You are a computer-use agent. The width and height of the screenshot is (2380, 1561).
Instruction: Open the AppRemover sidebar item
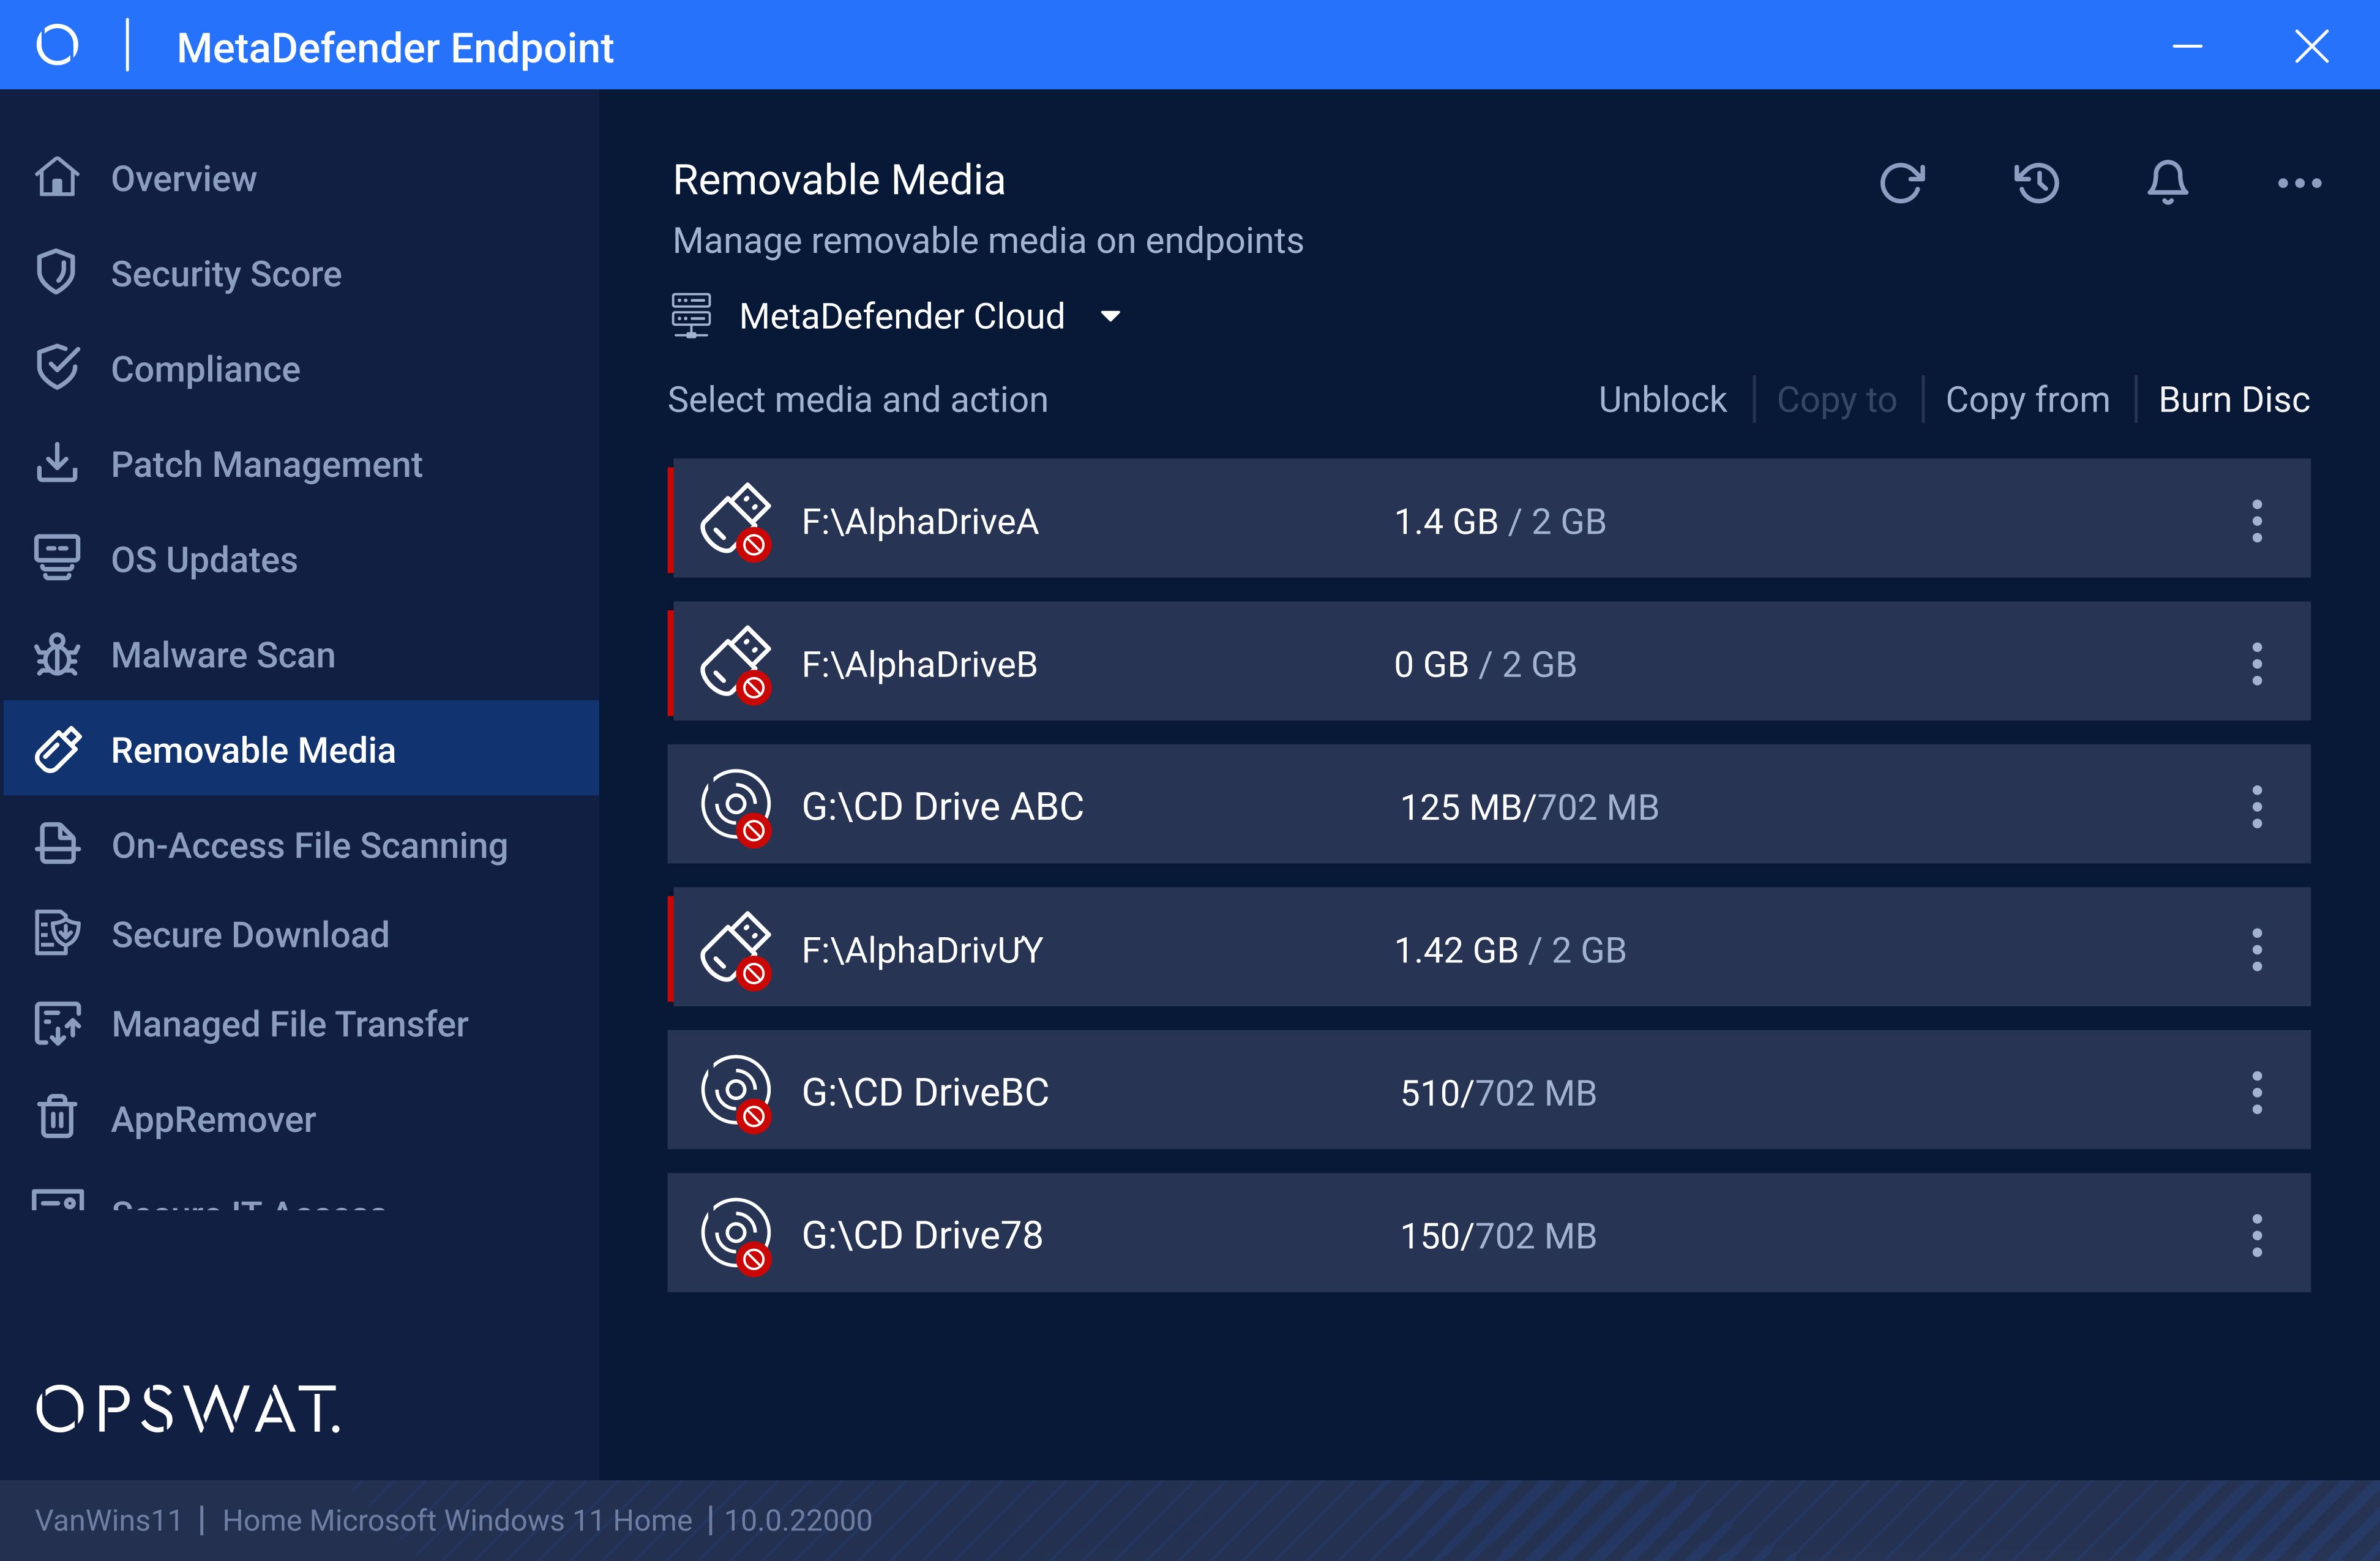coord(213,1120)
